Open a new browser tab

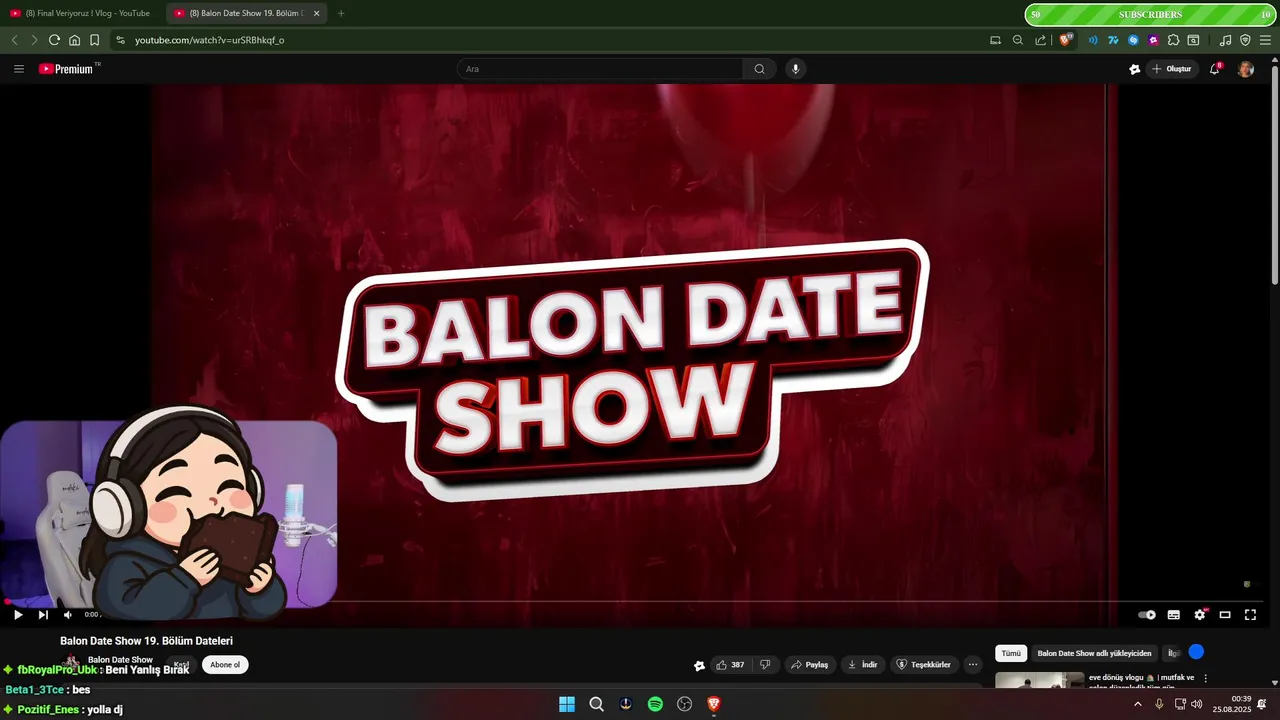pos(341,13)
